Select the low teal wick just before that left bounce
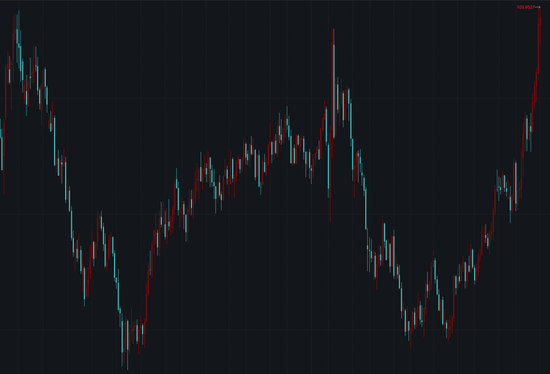This screenshot has width=550, height=374. pyautogui.click(x=84, y=286)
